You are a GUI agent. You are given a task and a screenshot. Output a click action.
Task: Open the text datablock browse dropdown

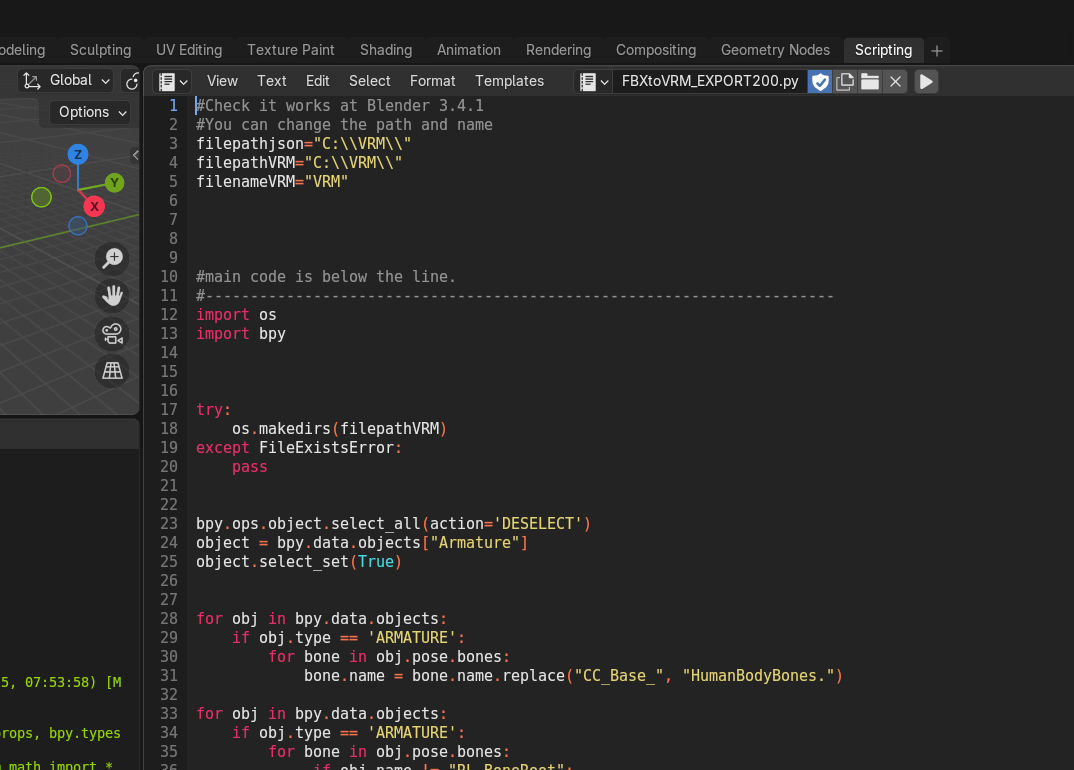pos(594,82)
